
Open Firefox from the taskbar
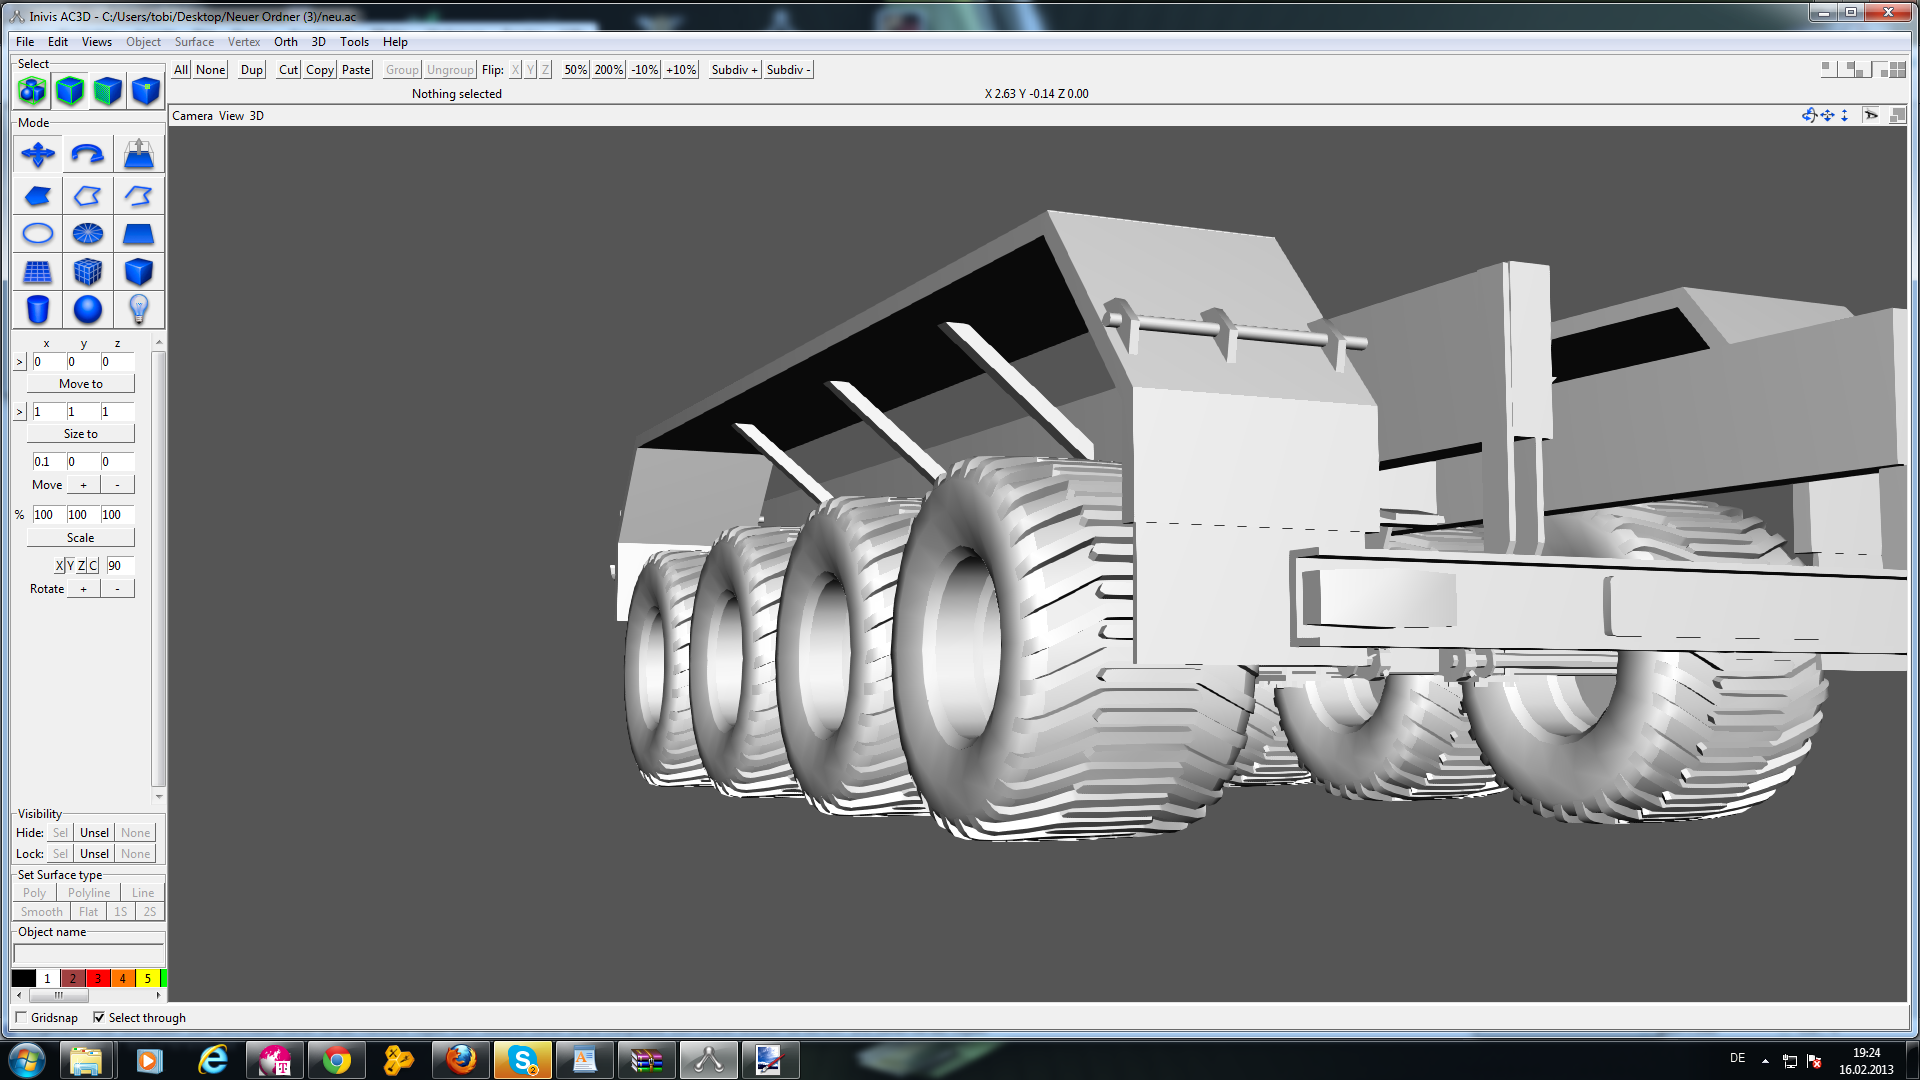461,1060
